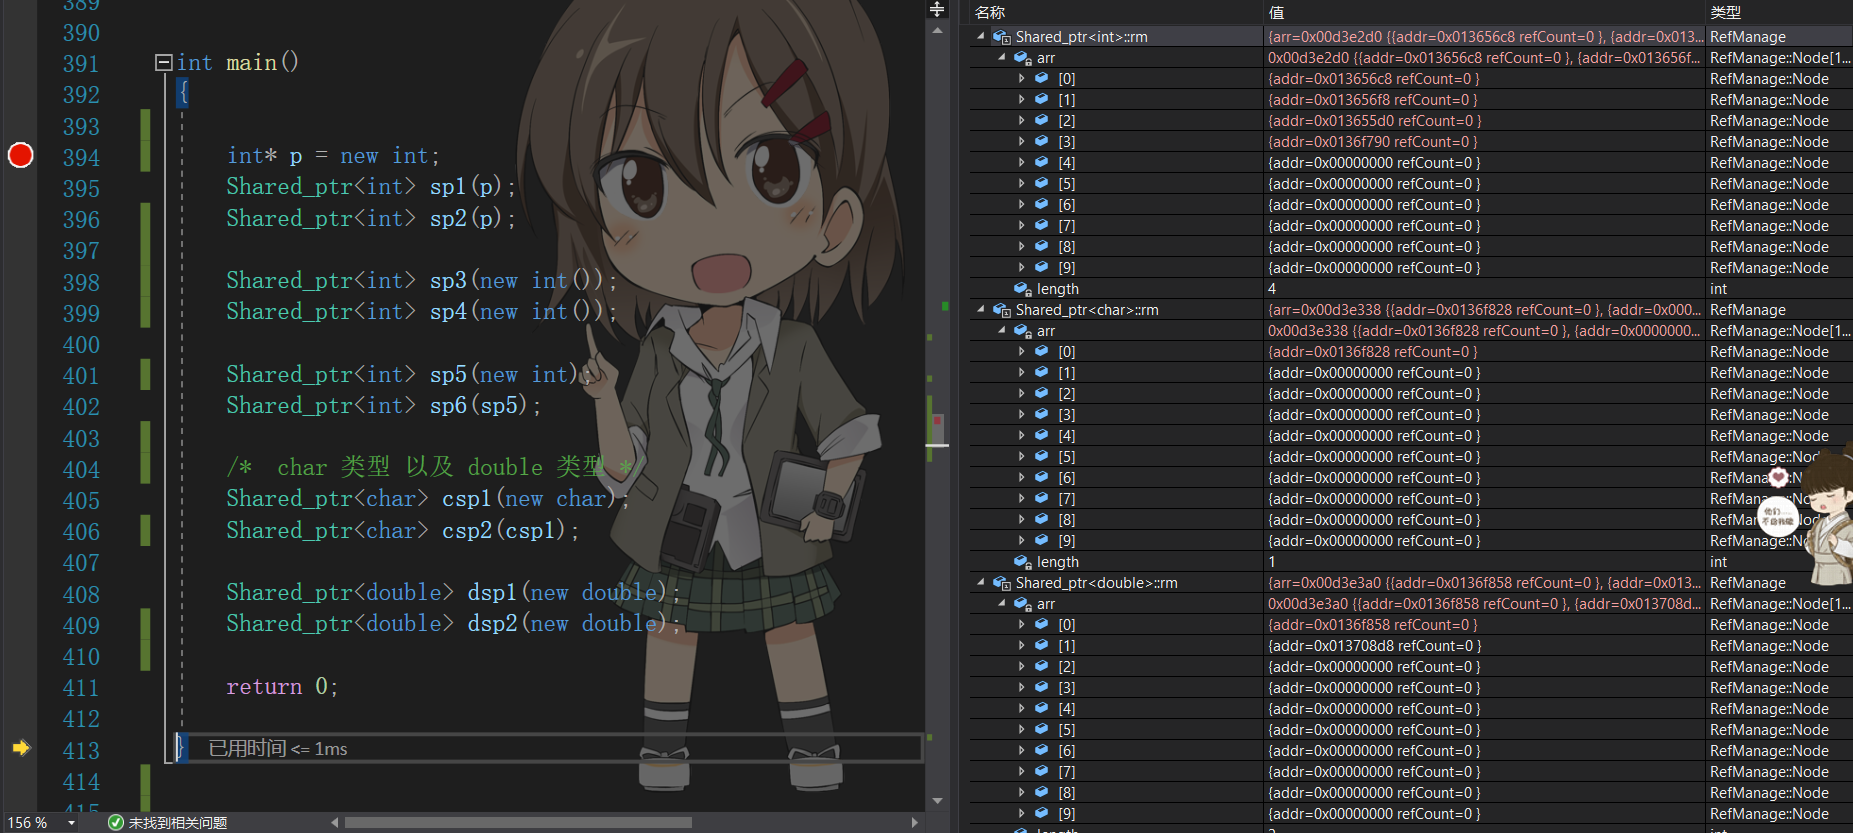Screen dimensions: 1853x833
Task: Collapse the Shared_ptr<char>::rm watch entry
Action: 981,309
